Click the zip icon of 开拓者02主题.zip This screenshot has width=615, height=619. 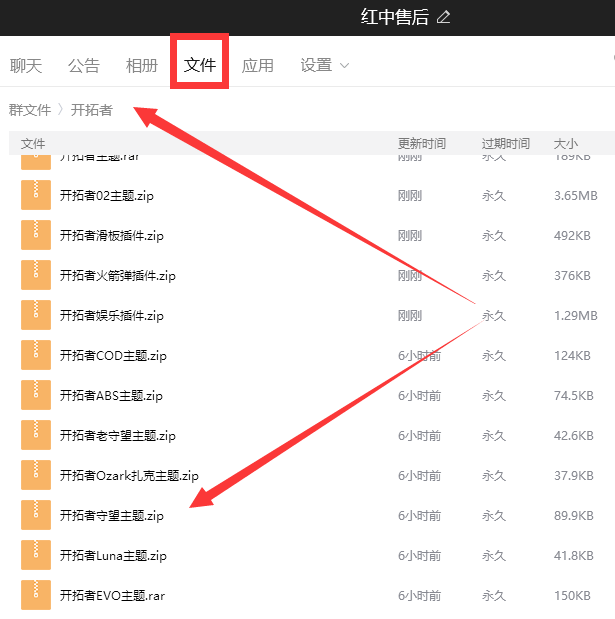point(36,195)
